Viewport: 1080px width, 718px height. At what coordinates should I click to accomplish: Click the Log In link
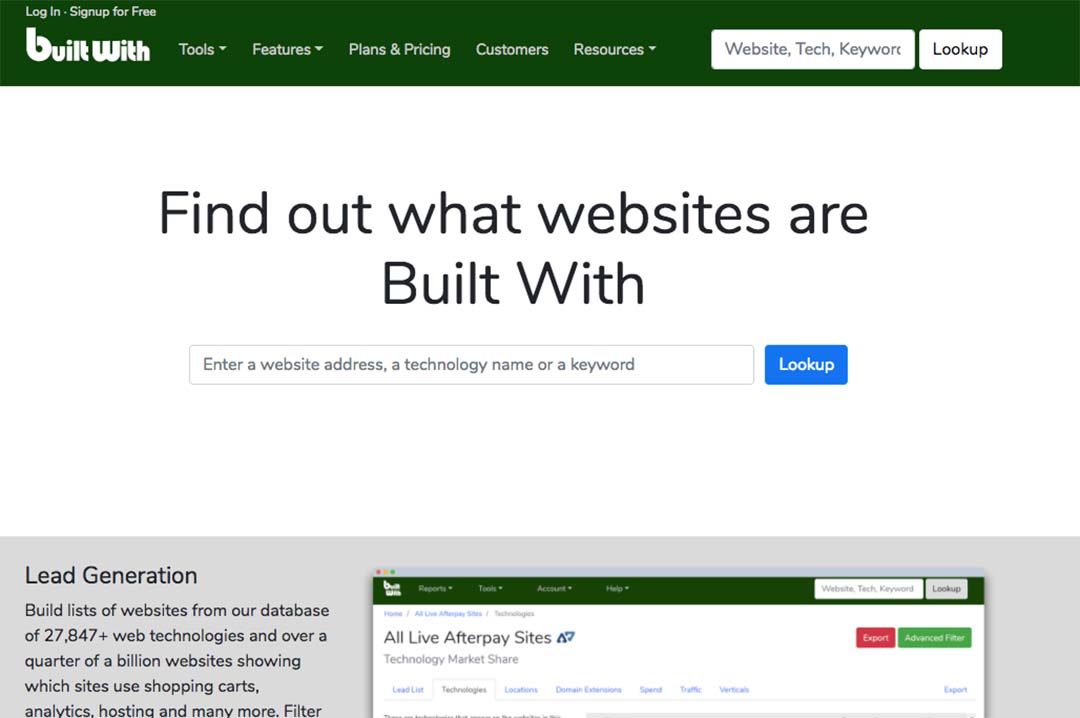tap(43, 12)
